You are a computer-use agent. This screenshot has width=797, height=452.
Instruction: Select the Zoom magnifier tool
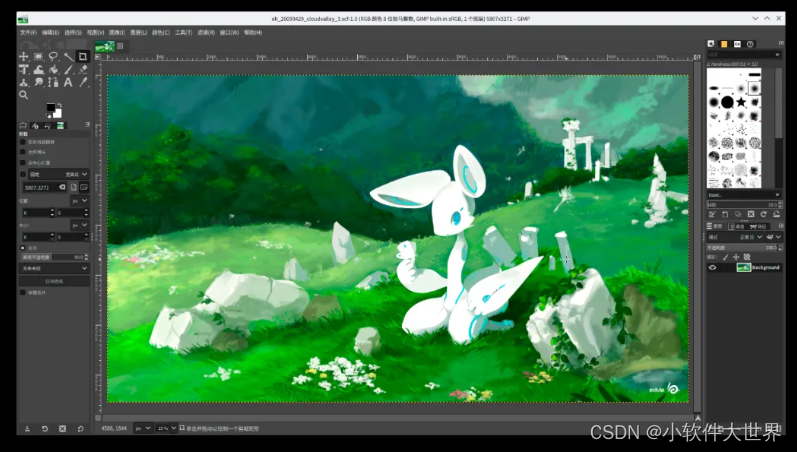(x=23, y=95)
